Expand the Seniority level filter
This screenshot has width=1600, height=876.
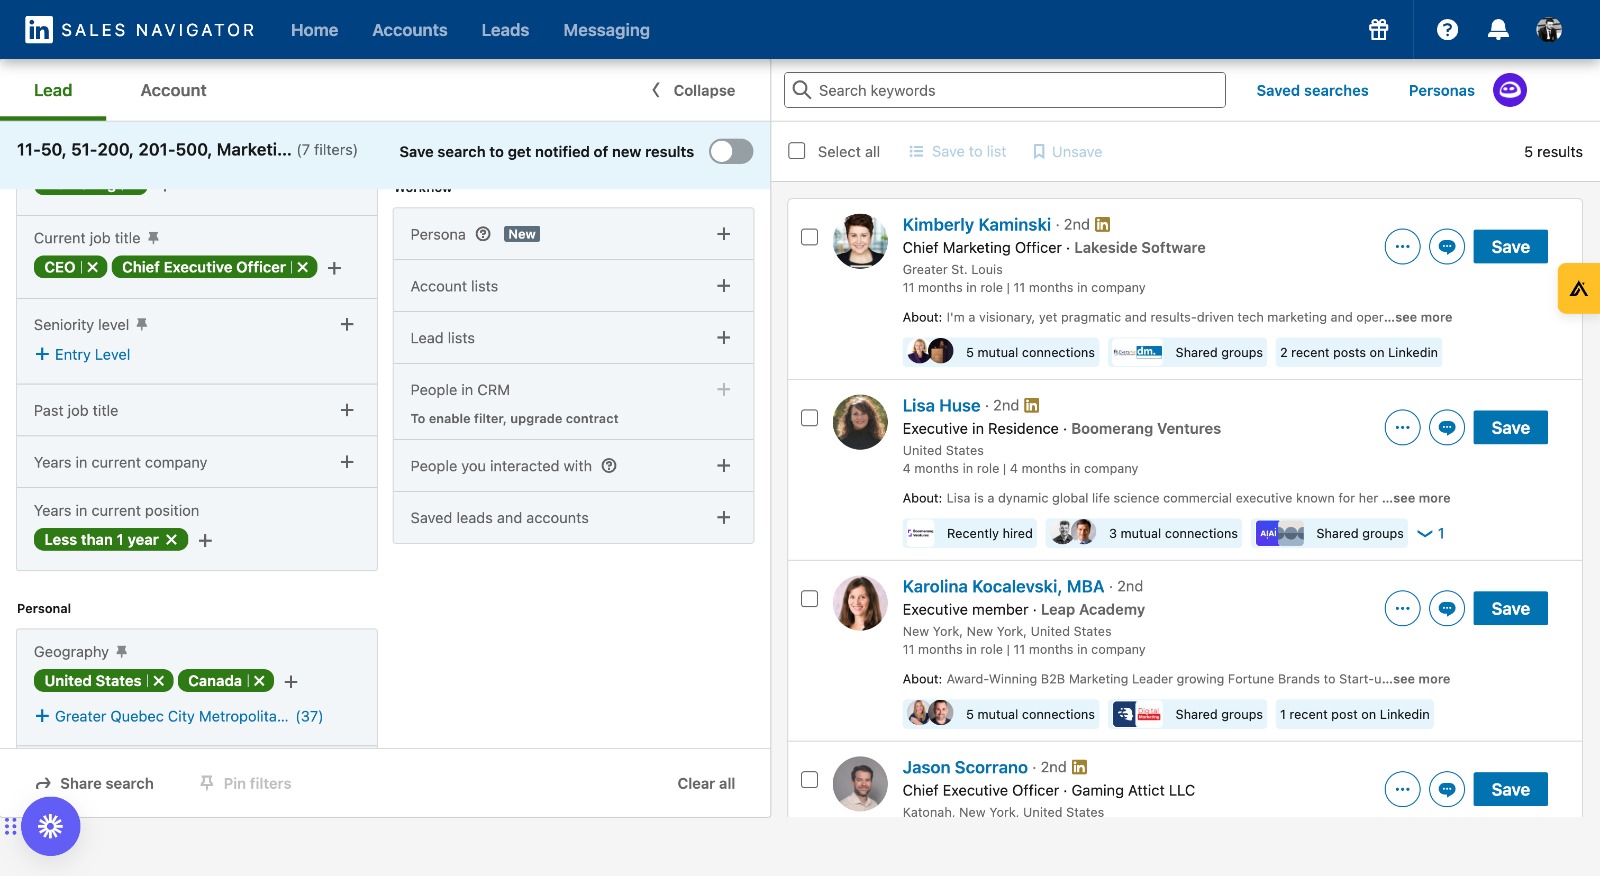click(x=347, y=324)
